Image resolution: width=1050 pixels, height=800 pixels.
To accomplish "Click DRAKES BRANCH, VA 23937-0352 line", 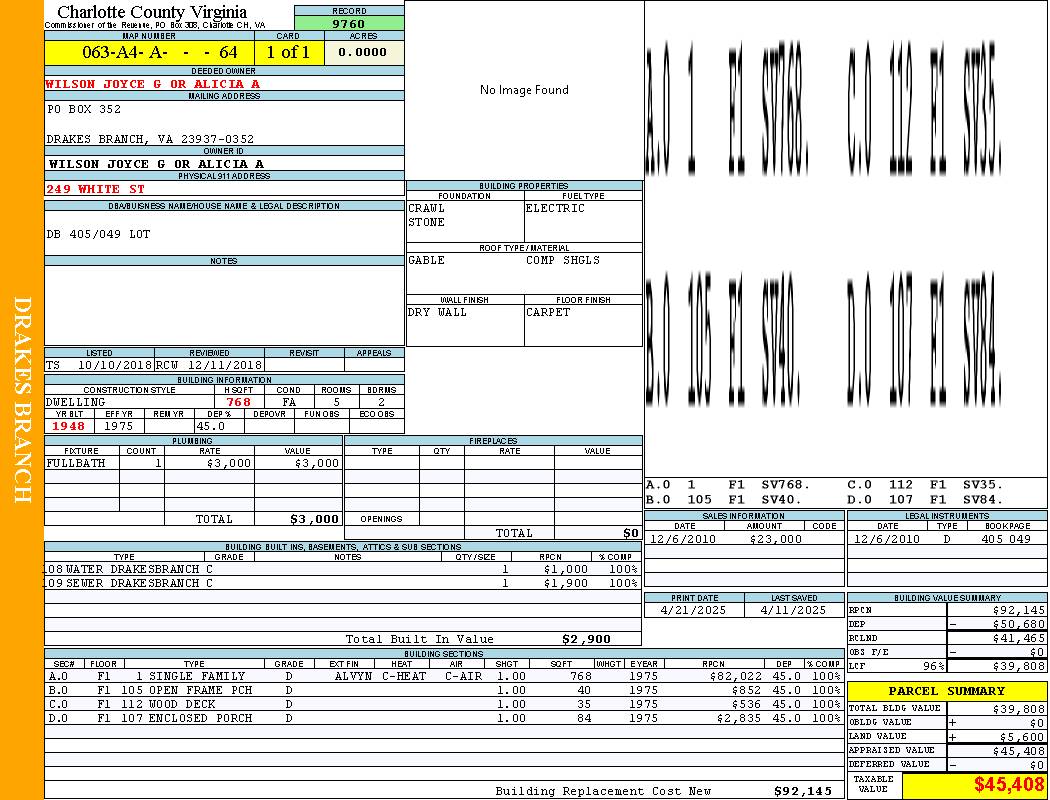I will (x=150, y=139).
